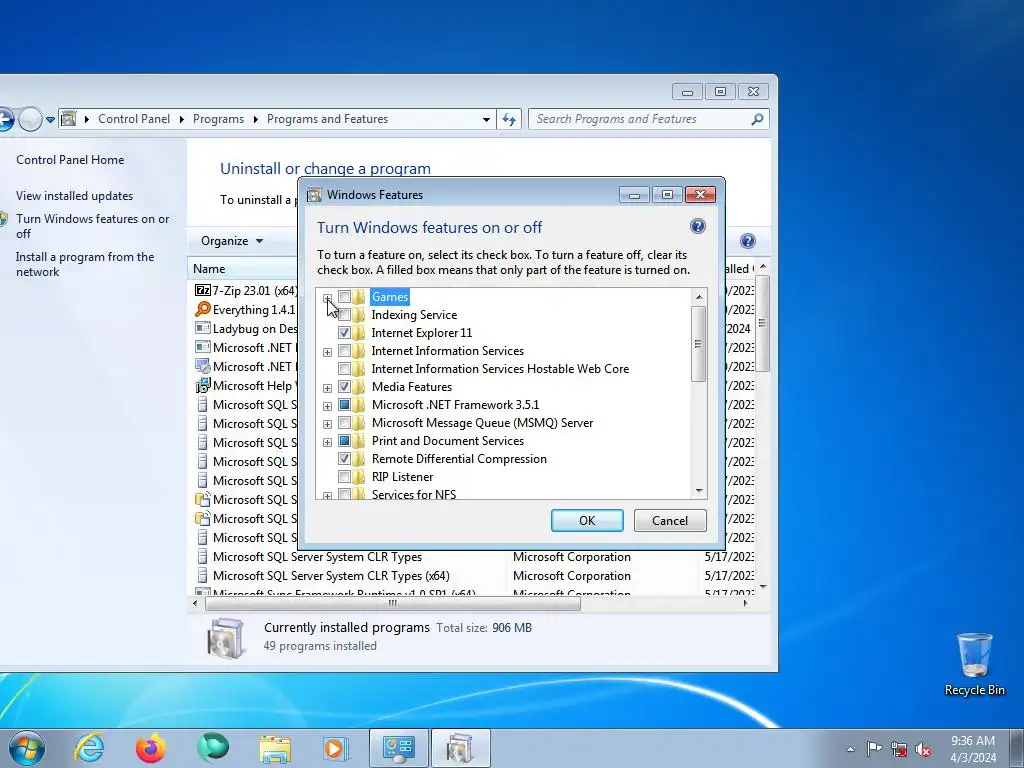
Task: Open the Windows Features help icon
Action: pos(697,227)
